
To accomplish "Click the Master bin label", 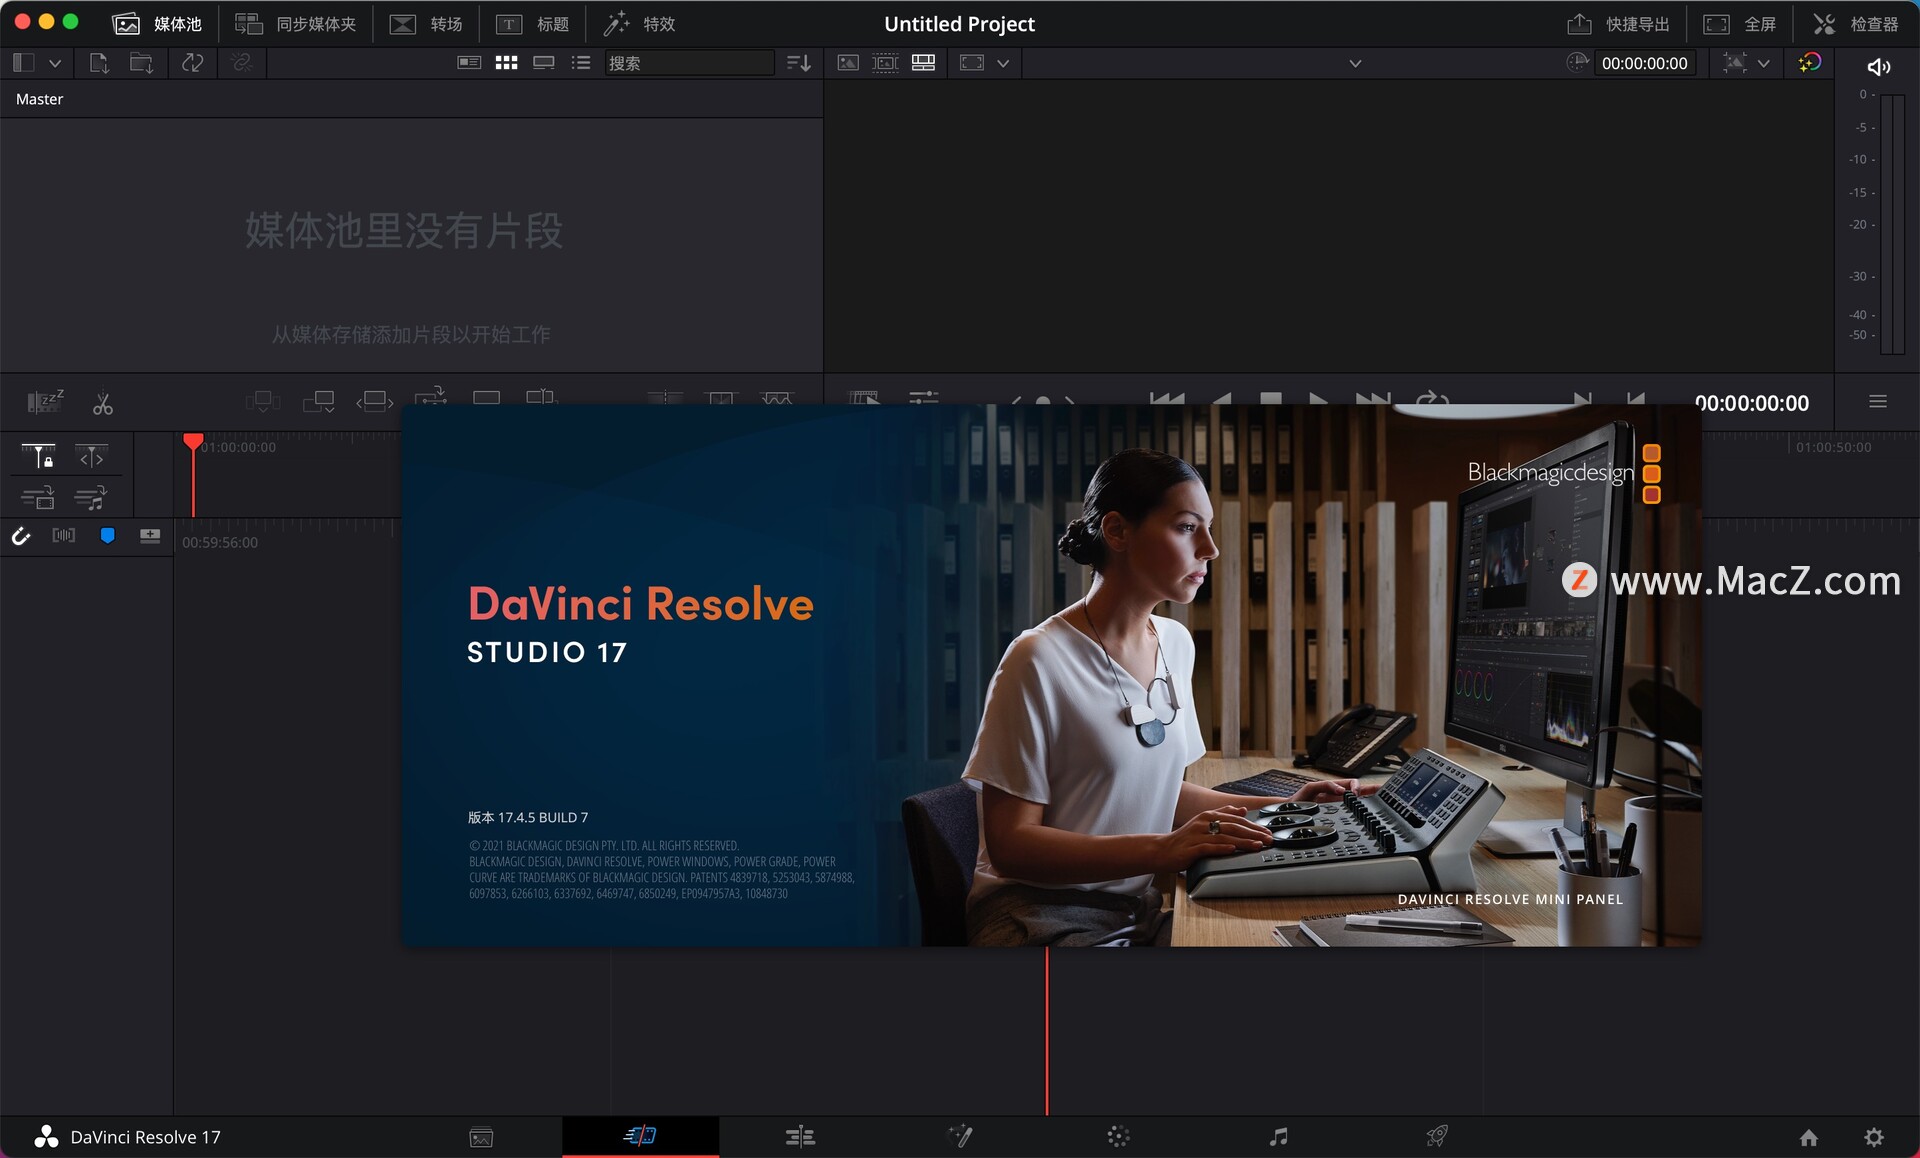I will click(39, 99).
